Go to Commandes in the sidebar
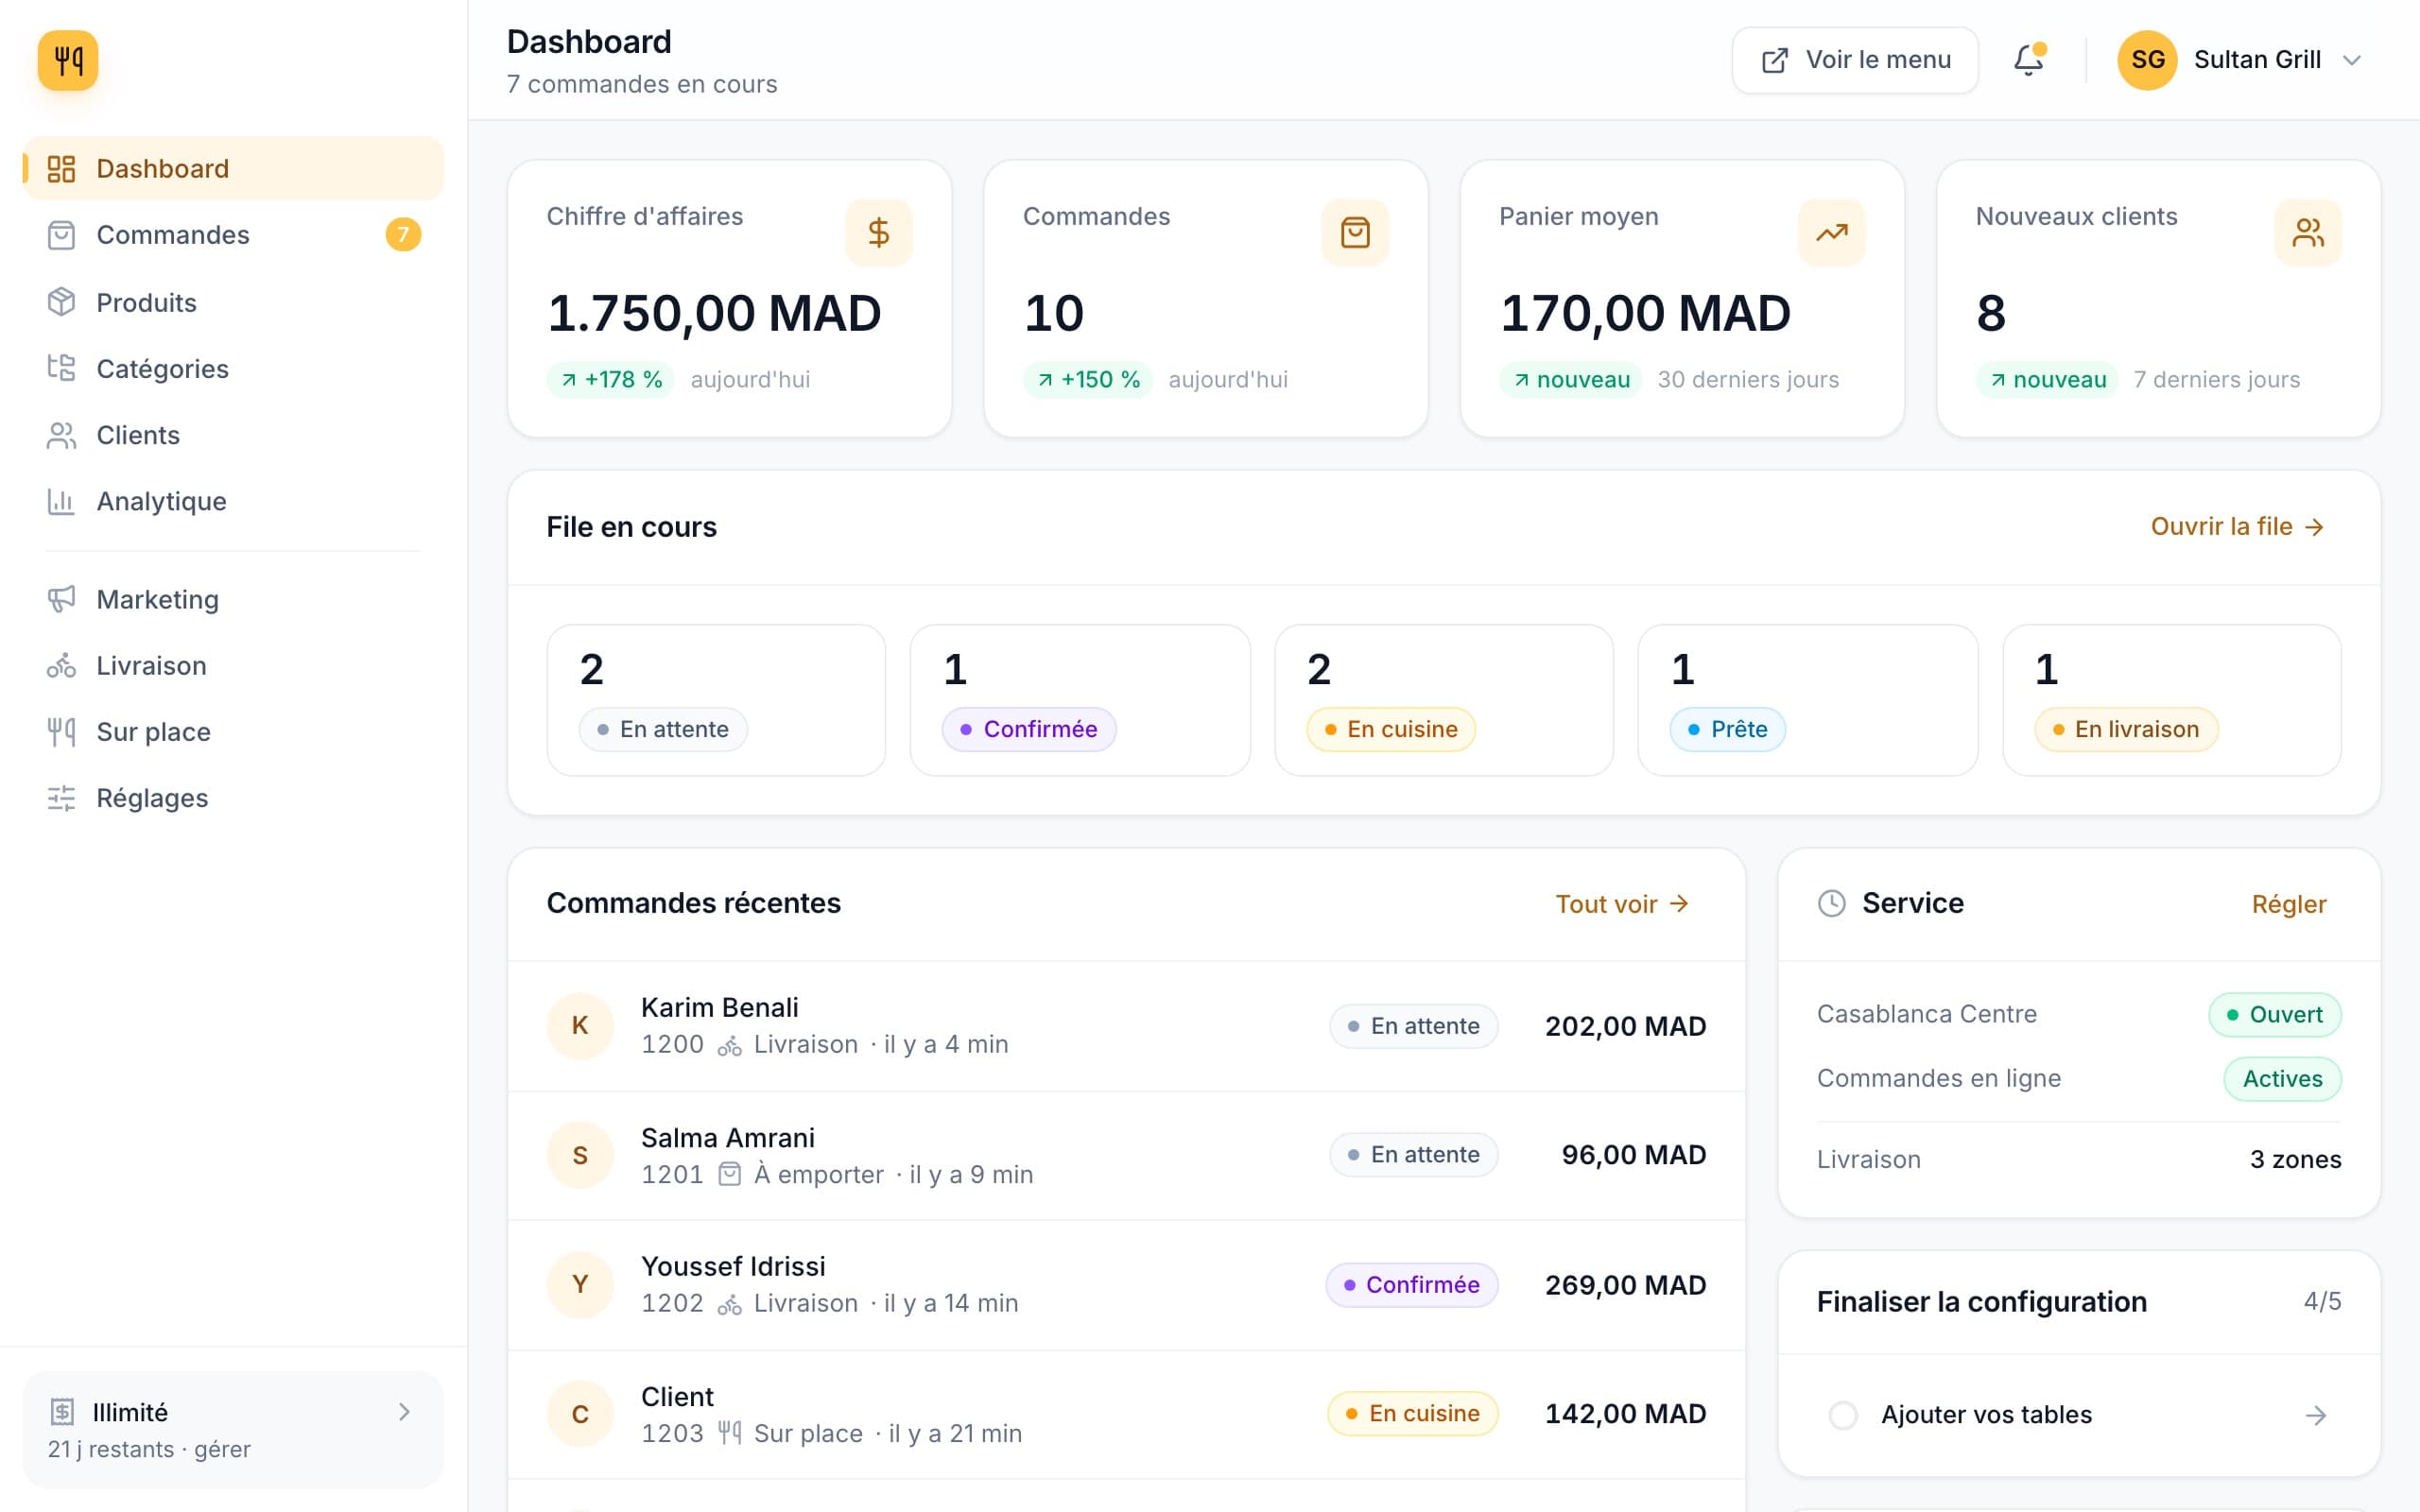 pyautogui.click(x=233, y=235)
